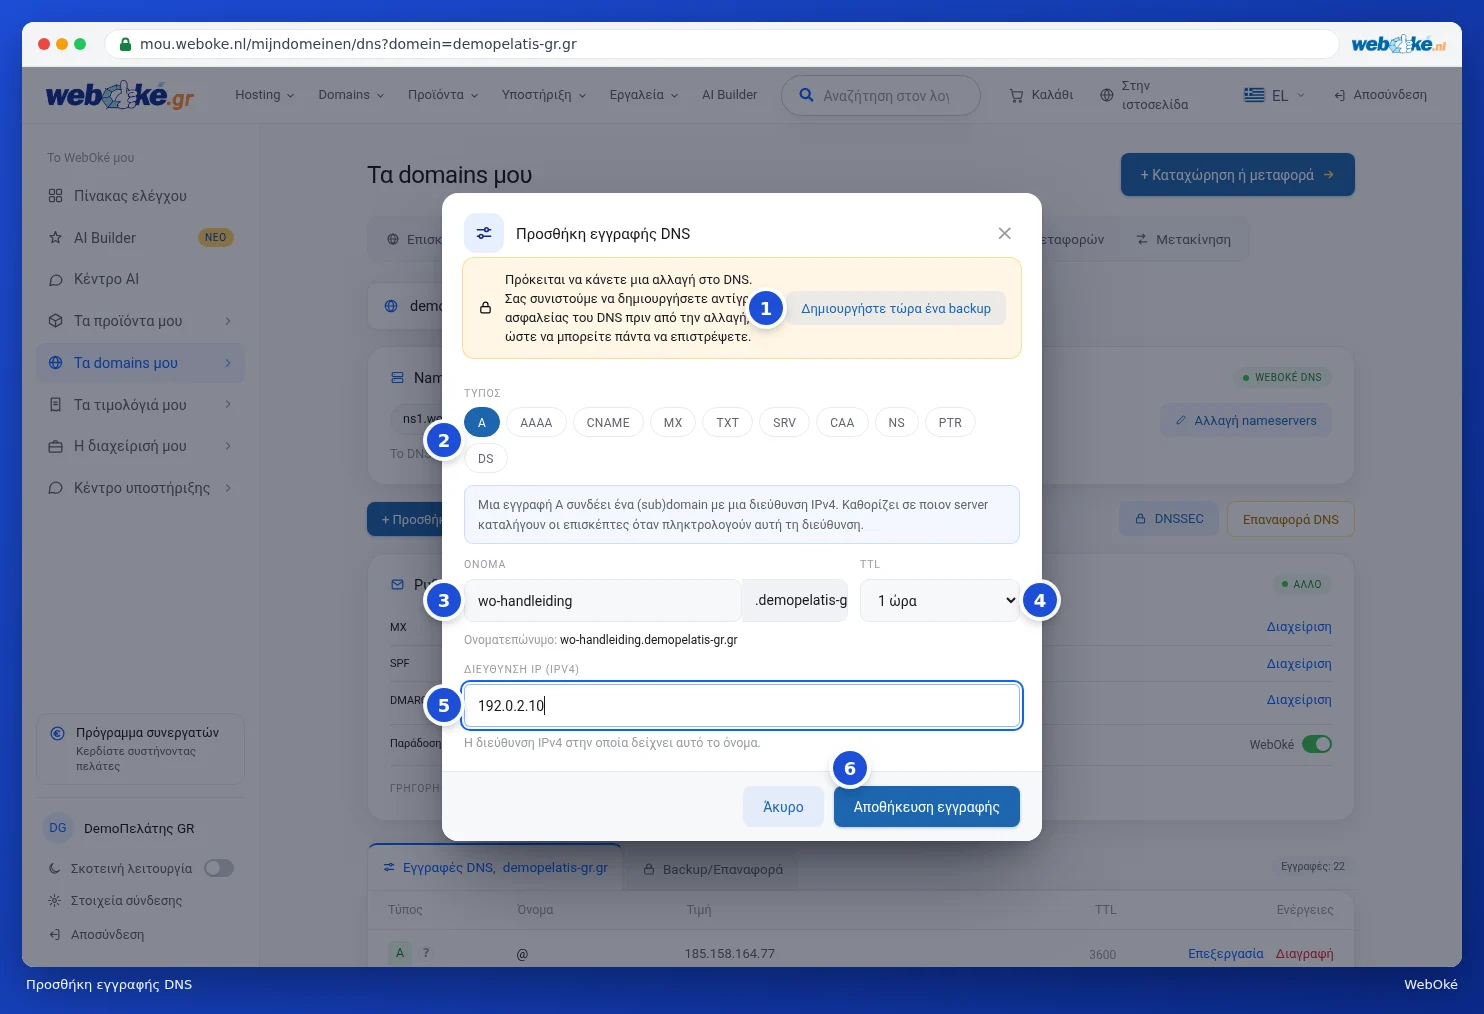Switch to Εγγραφές DNS tab
Viewport: 1484px width, 1014px height.
(x=495, y=868)
